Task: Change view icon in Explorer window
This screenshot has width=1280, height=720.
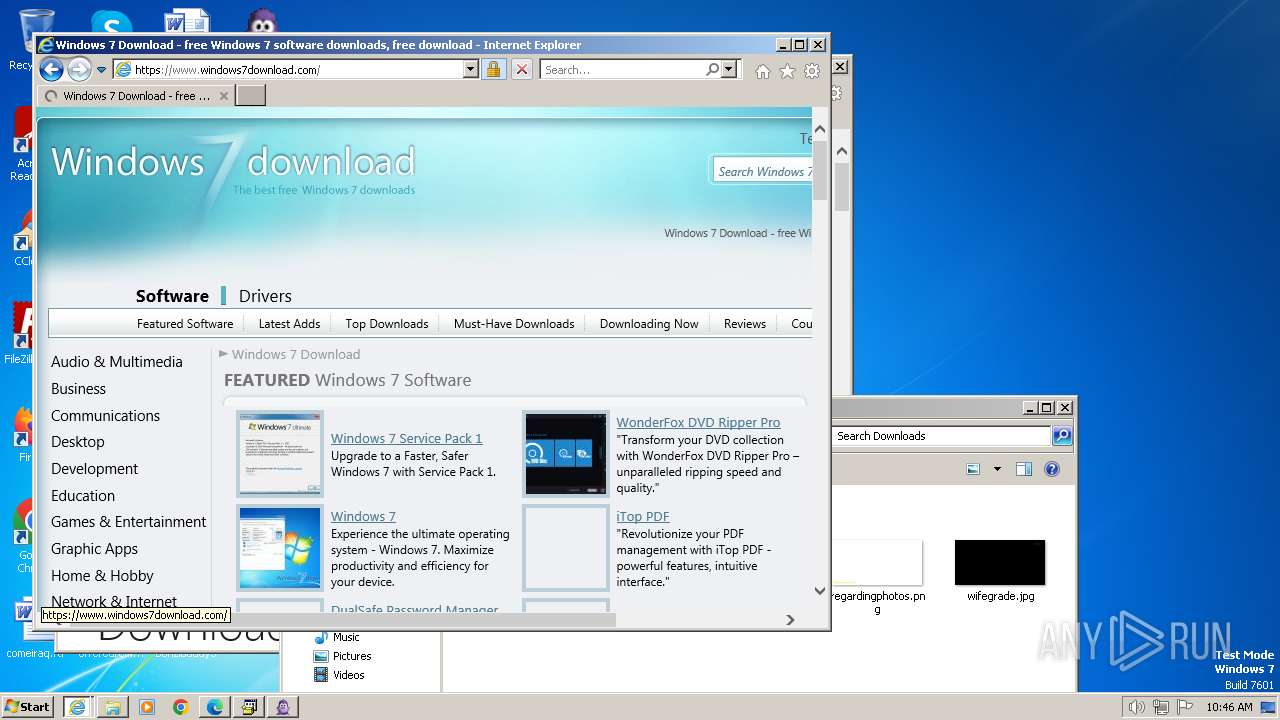Action: (973, 469)
